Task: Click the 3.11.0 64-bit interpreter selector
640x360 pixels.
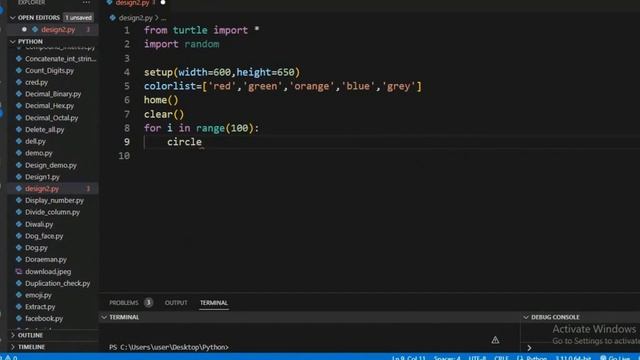Action: 573,358
